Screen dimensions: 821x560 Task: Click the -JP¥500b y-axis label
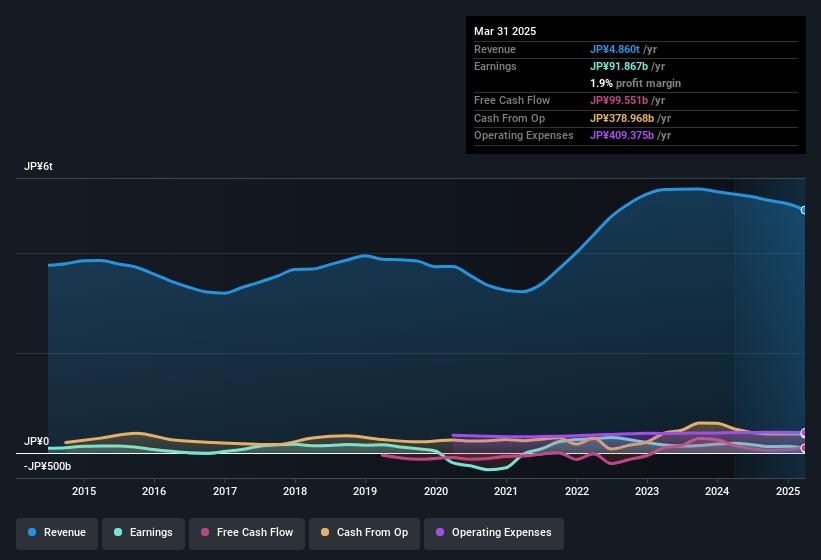coord(47,466)
